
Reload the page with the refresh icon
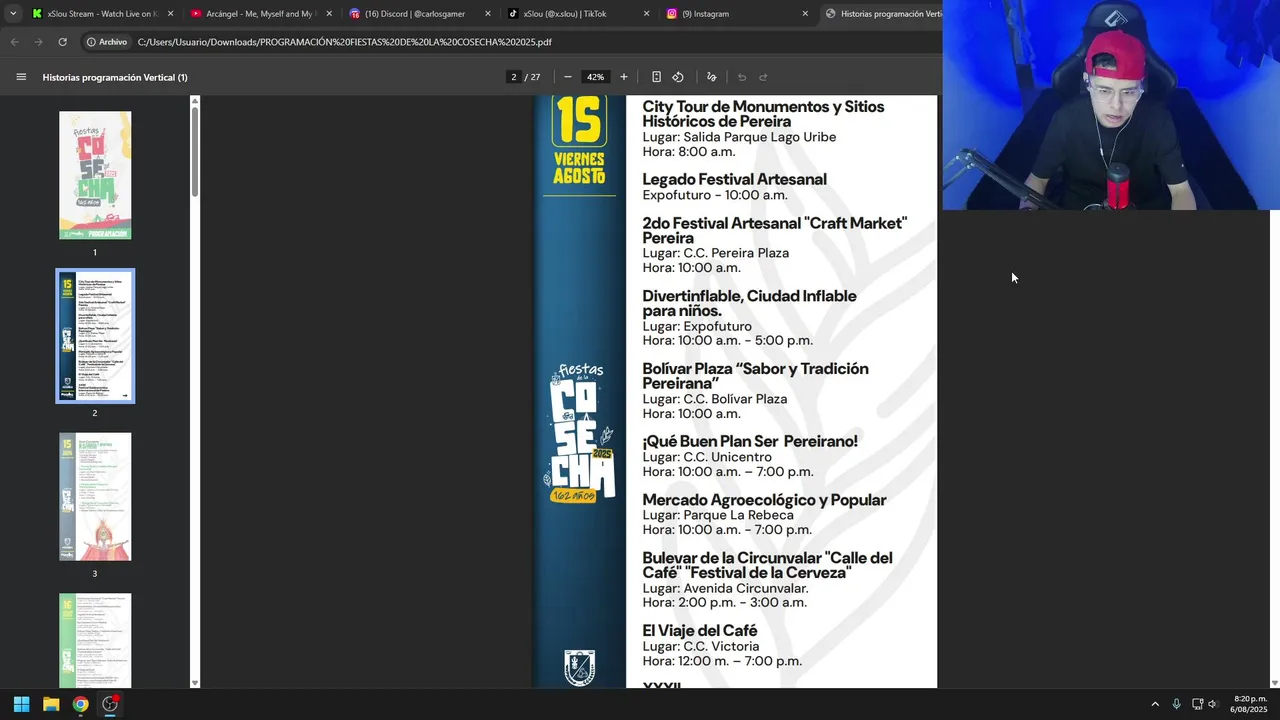[x=62, y=42]
